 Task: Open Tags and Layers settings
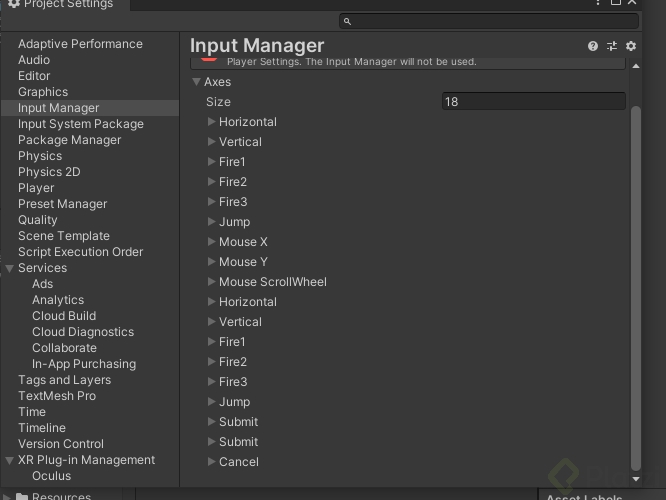(65, 380)
